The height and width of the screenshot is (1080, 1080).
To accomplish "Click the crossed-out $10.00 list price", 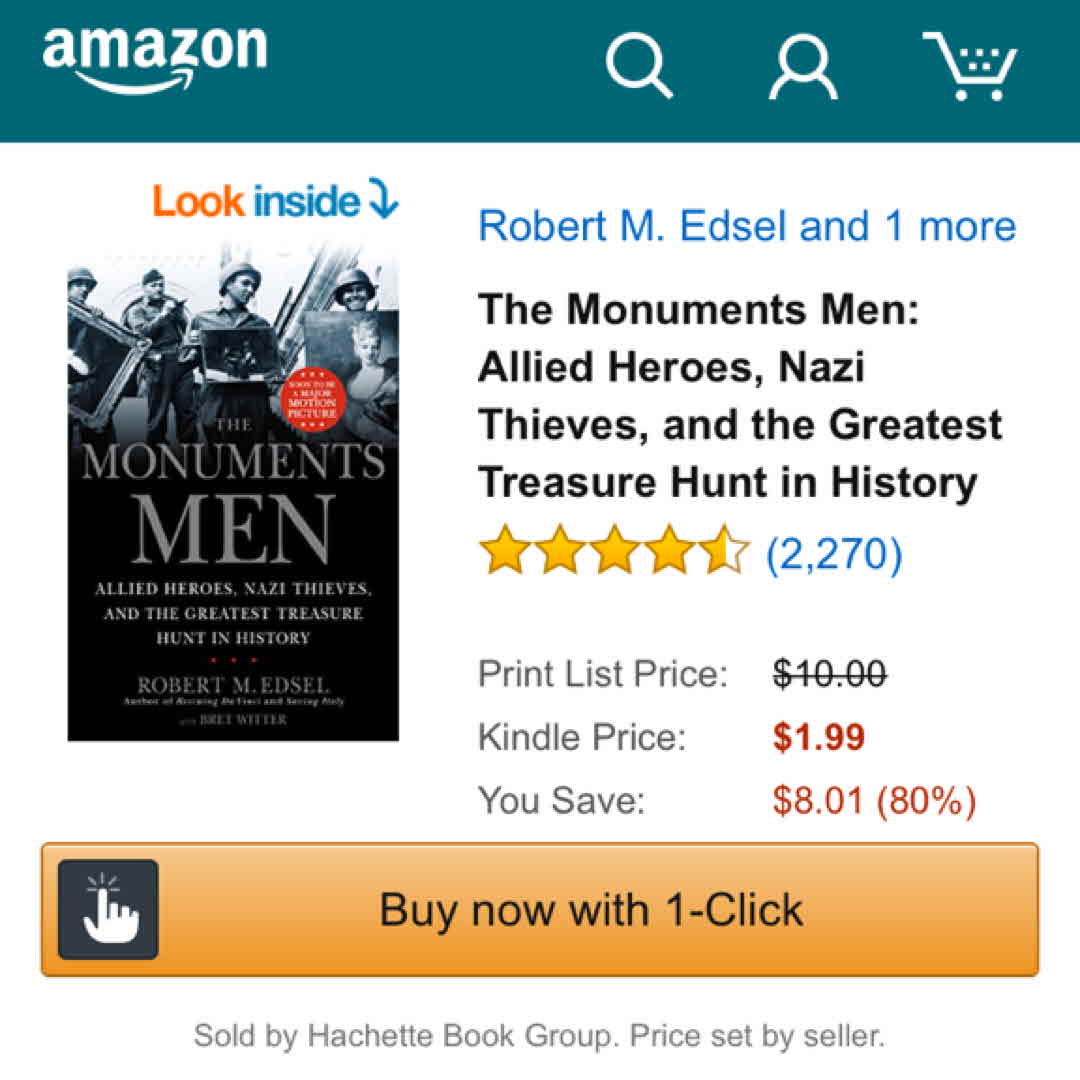I will 829,674.
